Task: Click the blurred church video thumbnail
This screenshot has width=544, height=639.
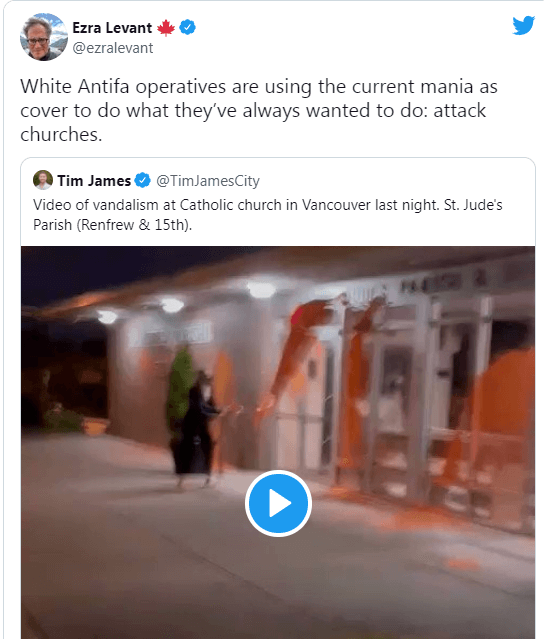Action: pos(278,442)
